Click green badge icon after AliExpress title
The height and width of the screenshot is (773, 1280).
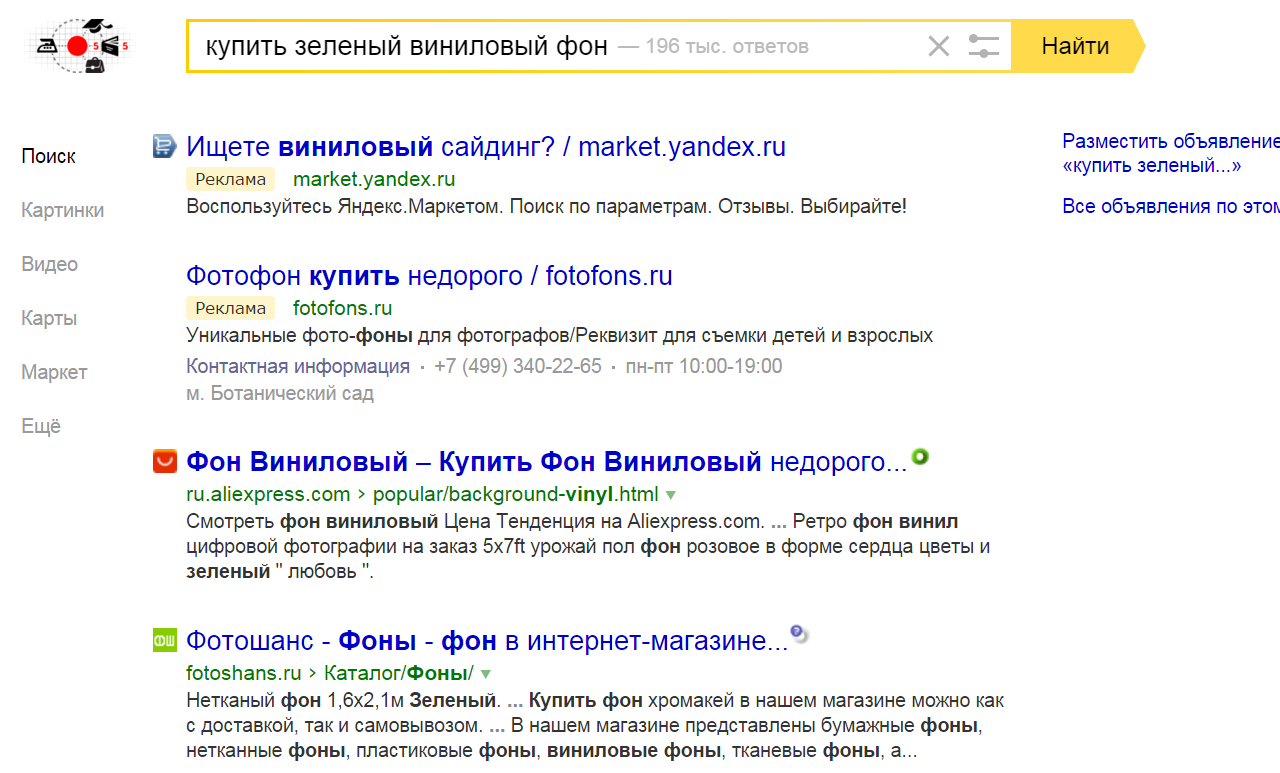[920, 457]
